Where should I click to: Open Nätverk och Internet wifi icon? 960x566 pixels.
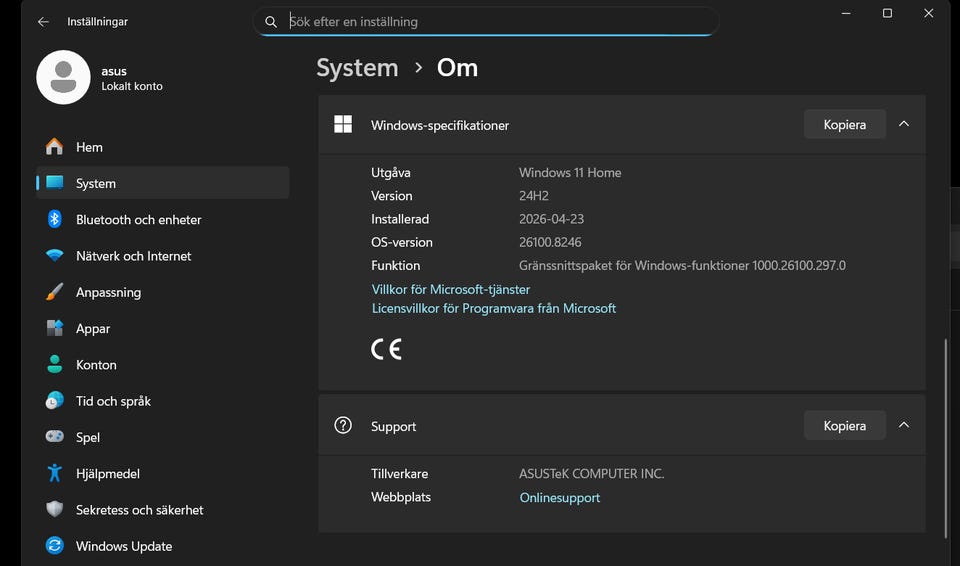pyautogui.click(x=55, y=256)
